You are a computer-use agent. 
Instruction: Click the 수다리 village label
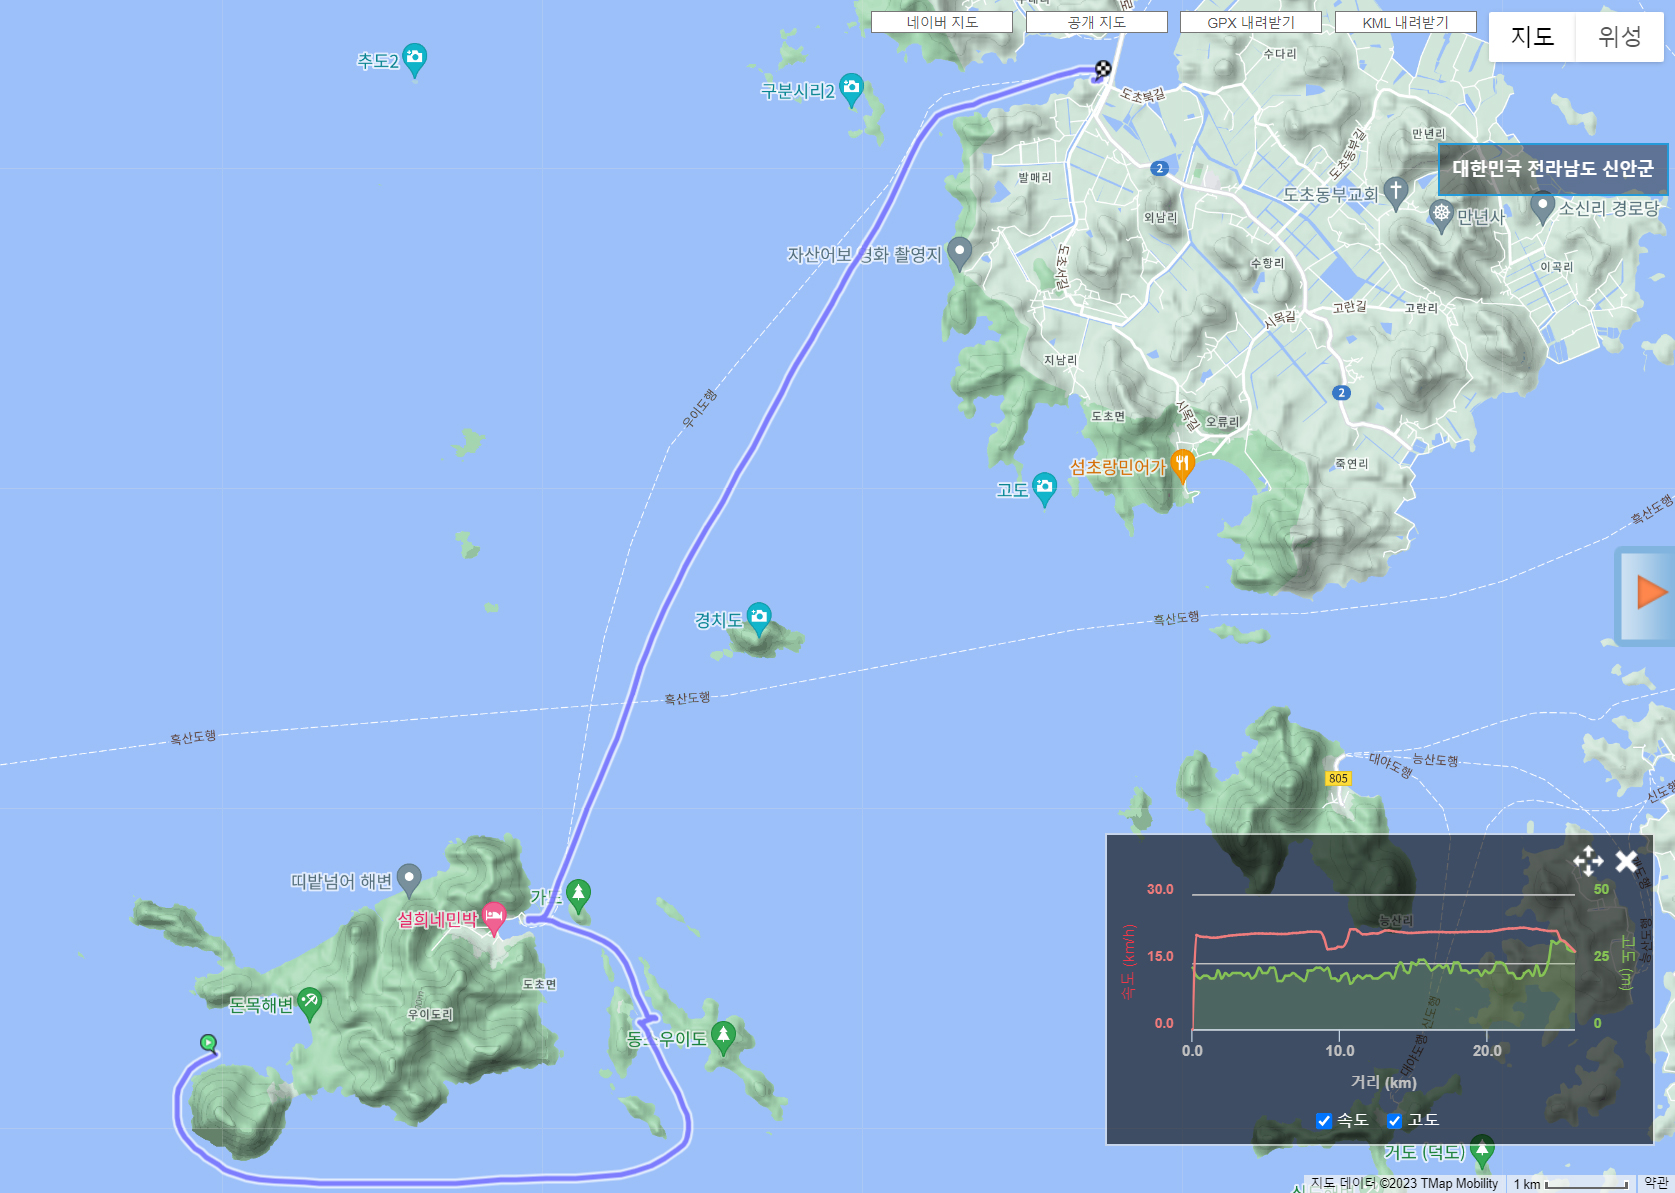(x=1279, y=54)
